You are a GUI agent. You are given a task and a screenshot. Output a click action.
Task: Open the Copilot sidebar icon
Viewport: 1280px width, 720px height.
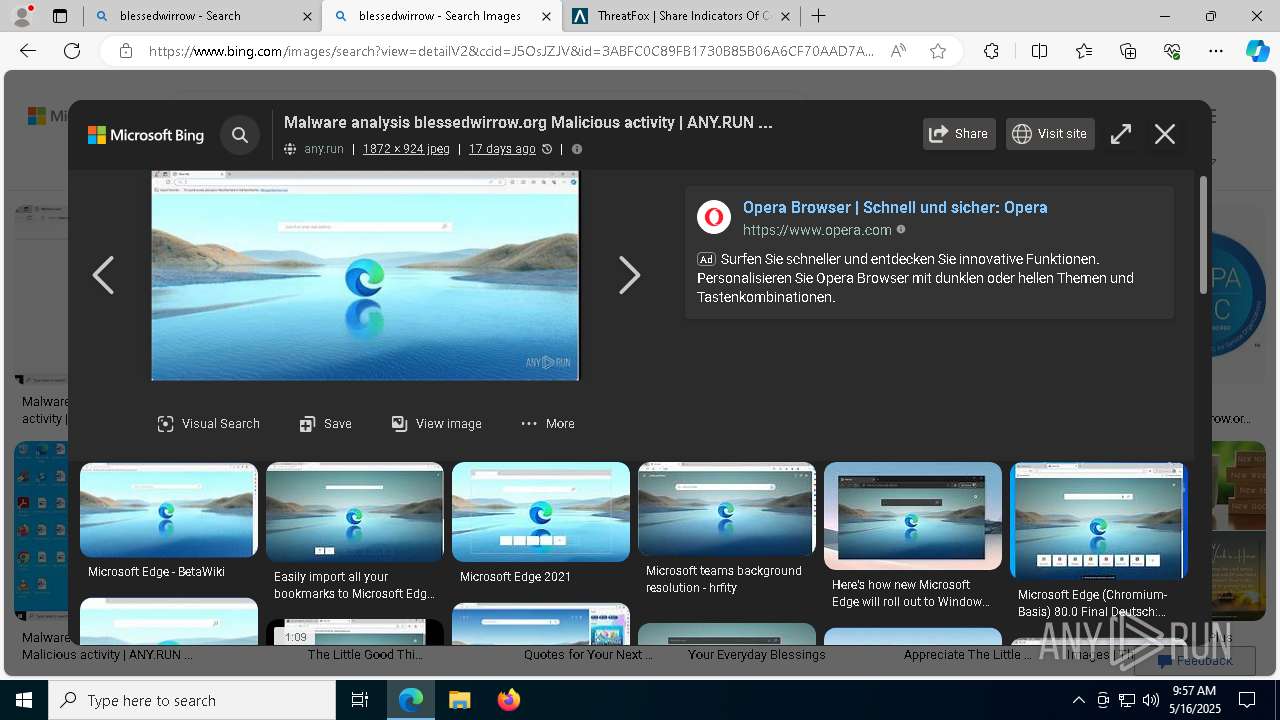click(1257, 51)
